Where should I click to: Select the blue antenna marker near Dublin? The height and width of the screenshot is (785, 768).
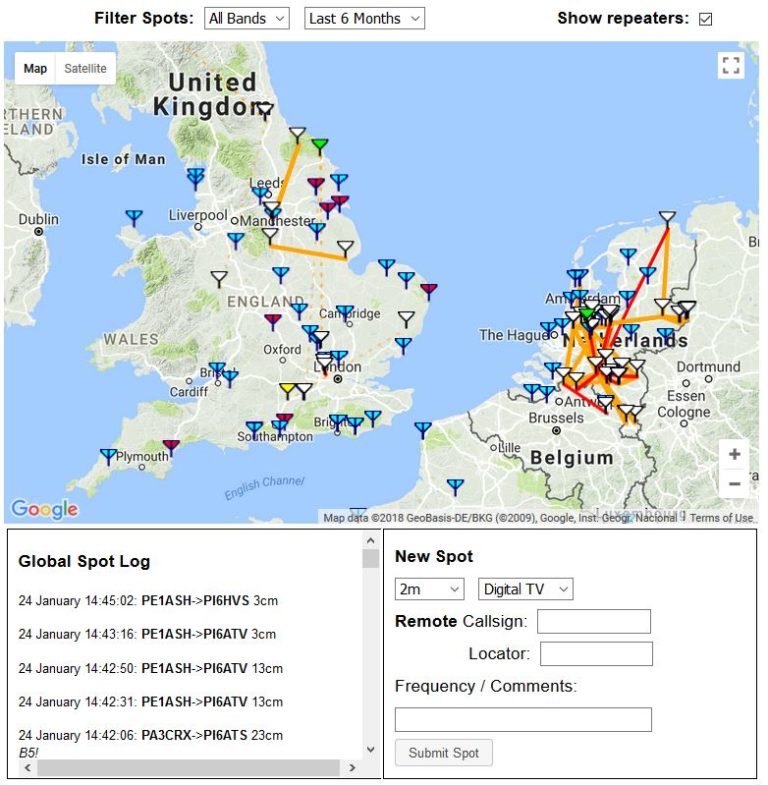click(134, 216)
